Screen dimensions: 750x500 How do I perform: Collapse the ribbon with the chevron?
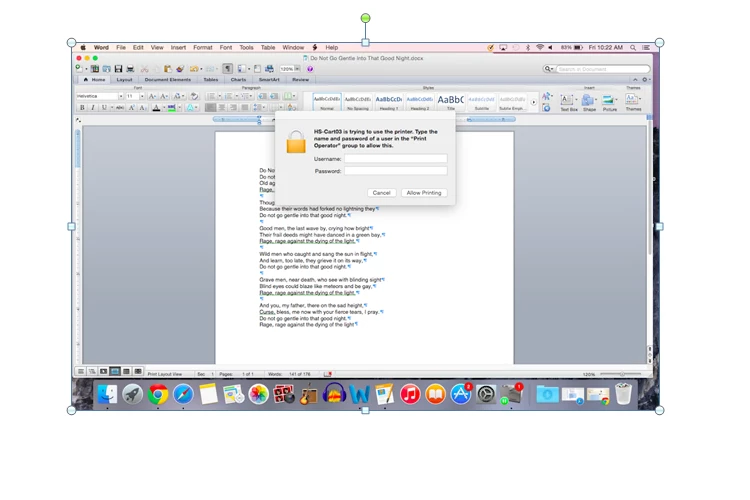635,80
